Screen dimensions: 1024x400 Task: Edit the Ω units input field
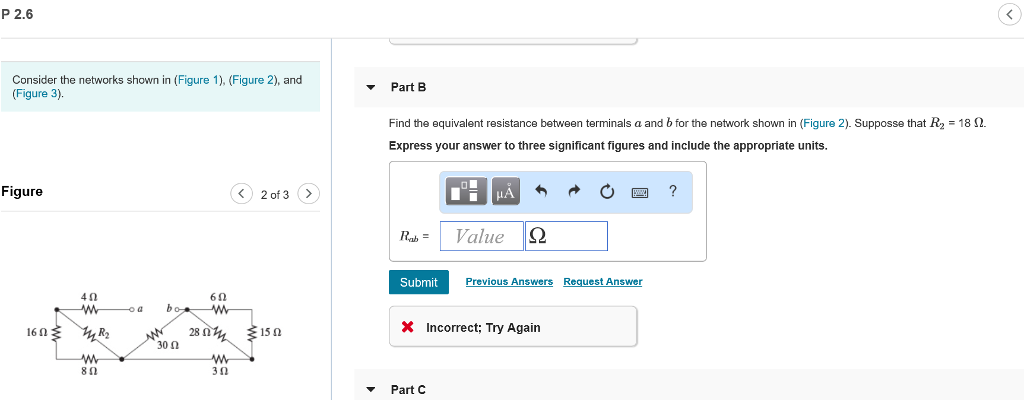(x=566, y=236)
